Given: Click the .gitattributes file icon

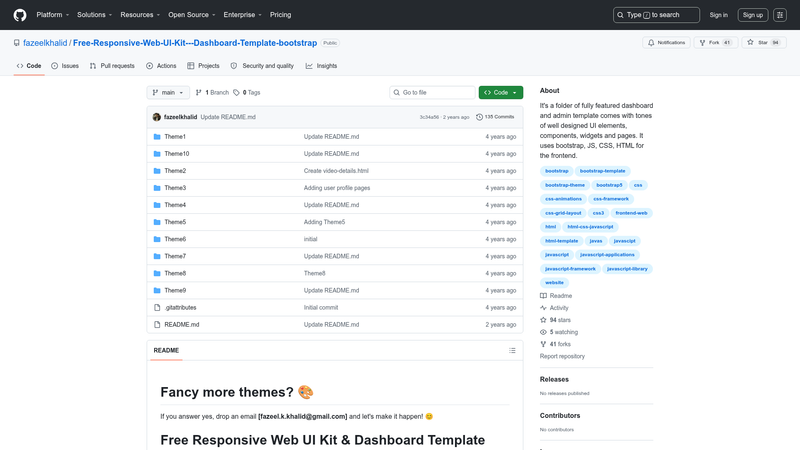Looking at the screenshot, I should click(157, 308).
